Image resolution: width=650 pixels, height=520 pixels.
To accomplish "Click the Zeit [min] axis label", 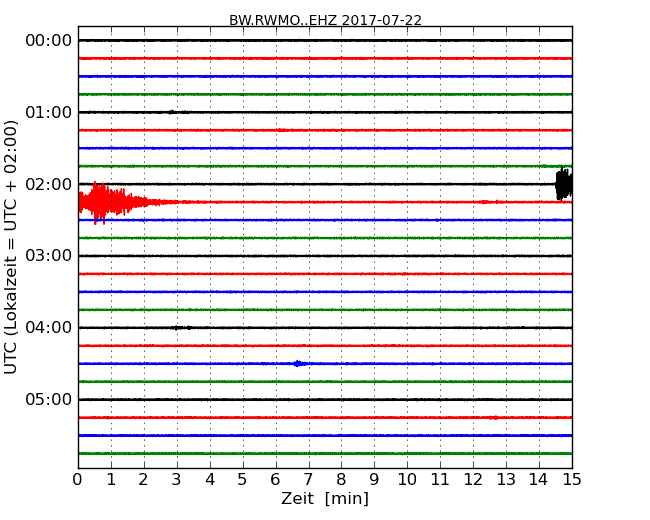I will [x=325, y=498].
